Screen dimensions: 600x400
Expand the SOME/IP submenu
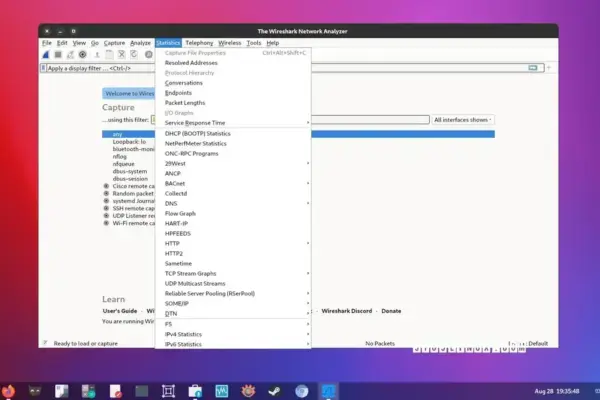point(233,303)
